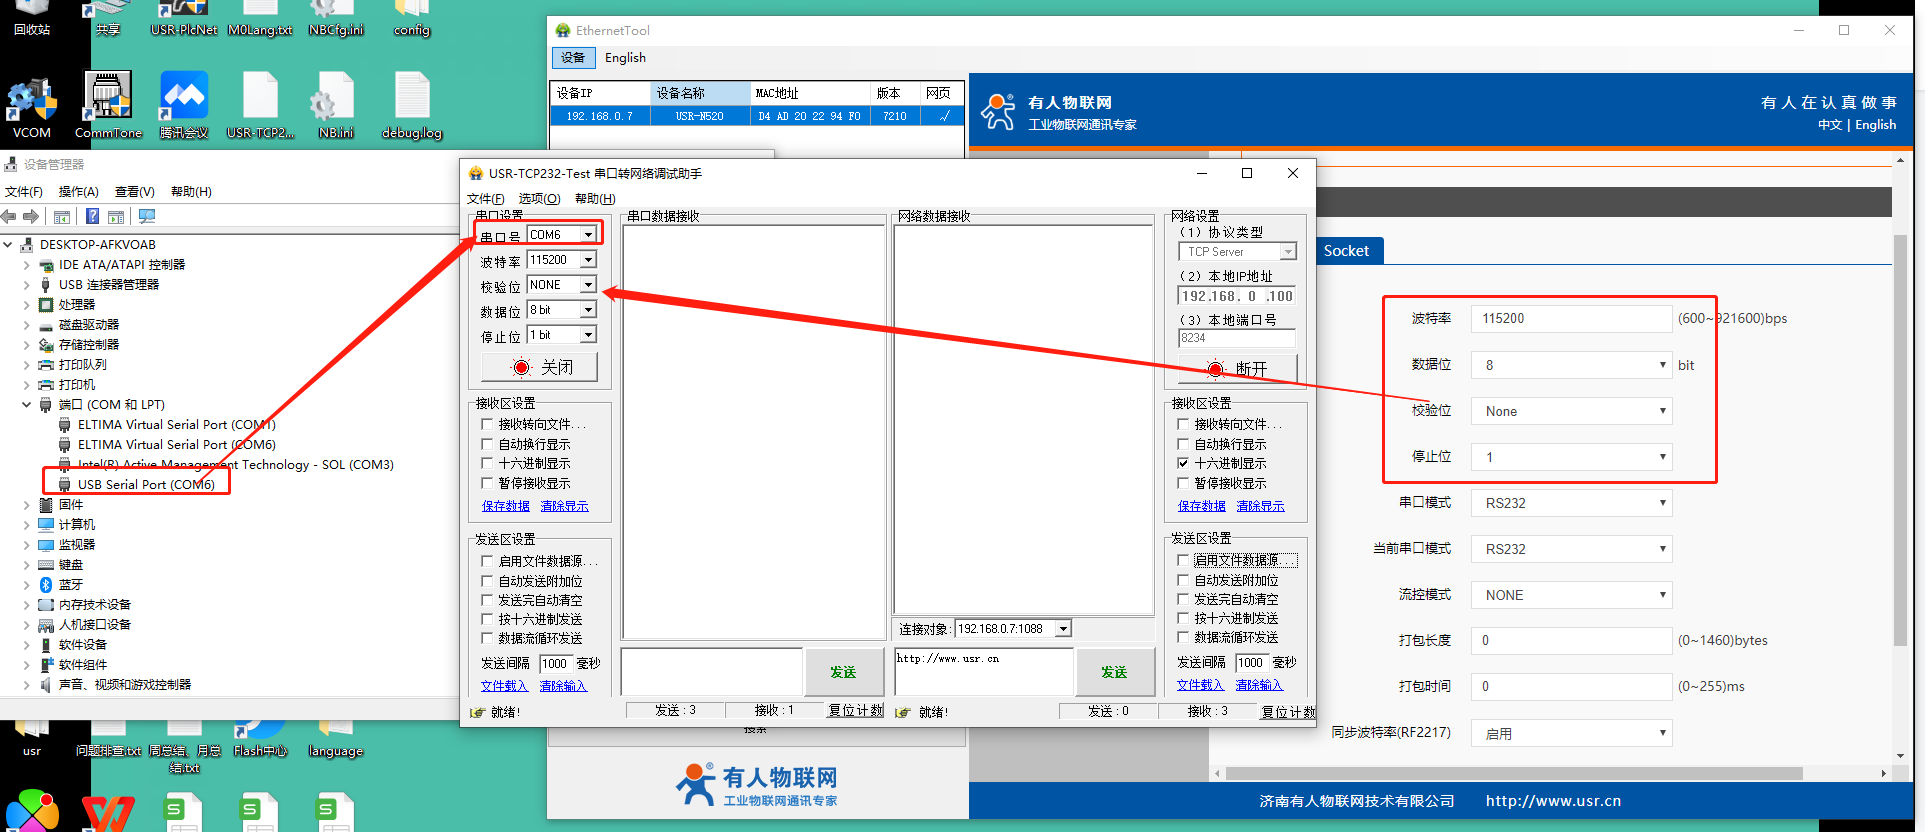The width and height of the screenshot is (1925, 832).
Task: Toggle serial-side 十六进制显示 checkbox
Action: click(x=487, y=463)
